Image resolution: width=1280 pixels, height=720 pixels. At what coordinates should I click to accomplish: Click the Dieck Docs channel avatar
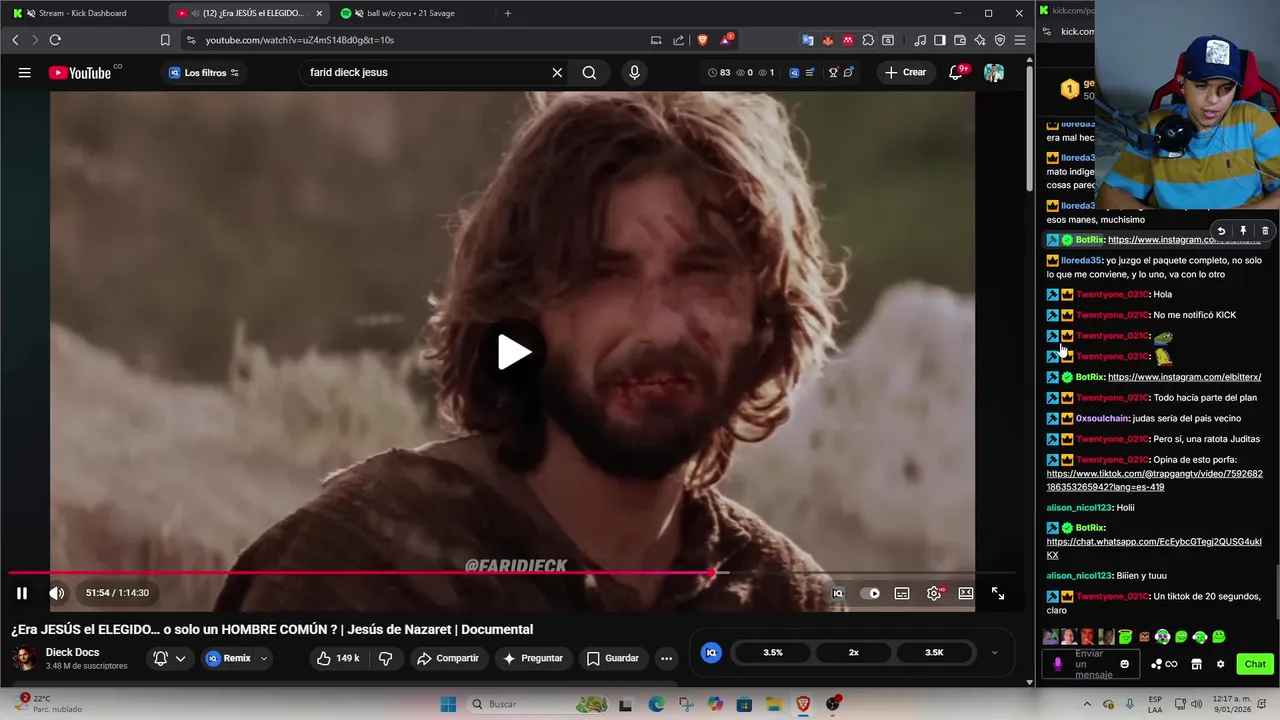(24, 658)
